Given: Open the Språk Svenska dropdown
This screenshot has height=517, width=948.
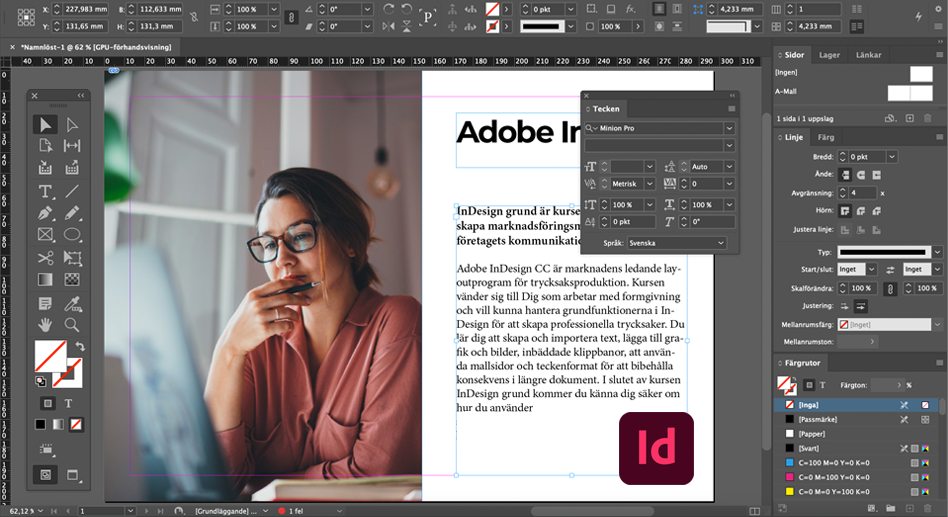Looking at the screenshot, I should [x=677, y=243].
